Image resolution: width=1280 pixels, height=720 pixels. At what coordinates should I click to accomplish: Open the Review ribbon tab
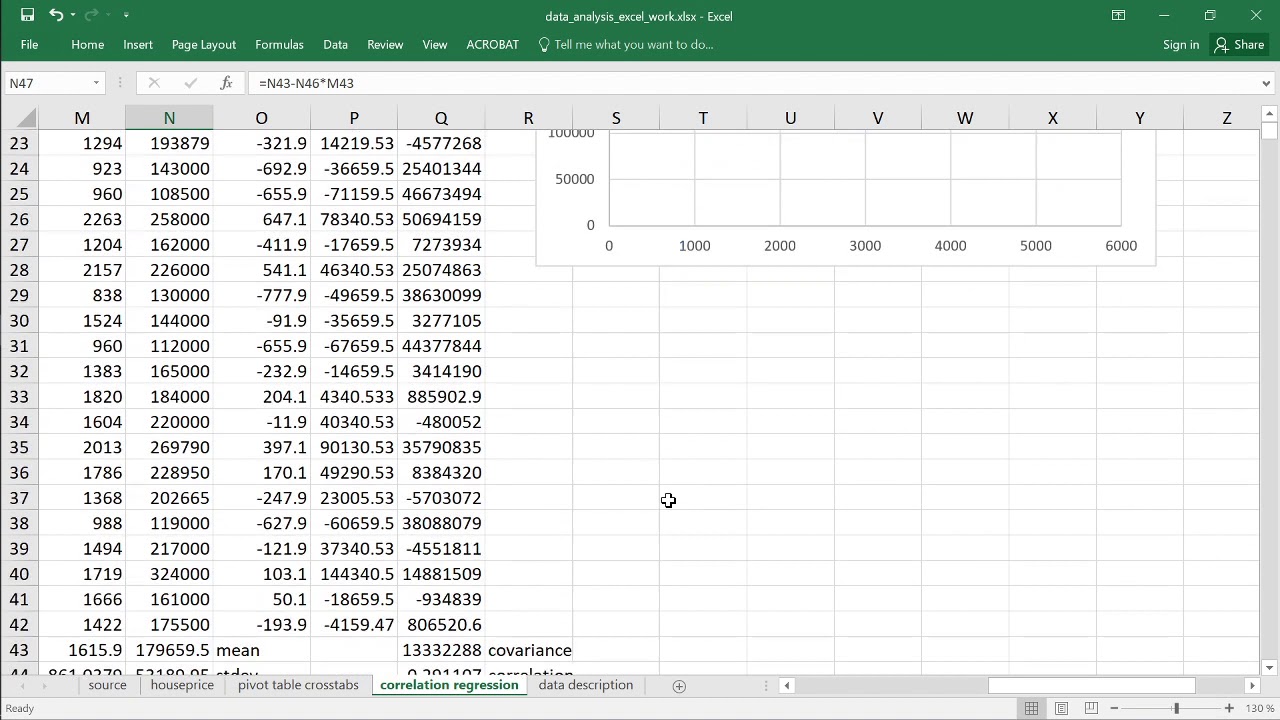point(385,44)
